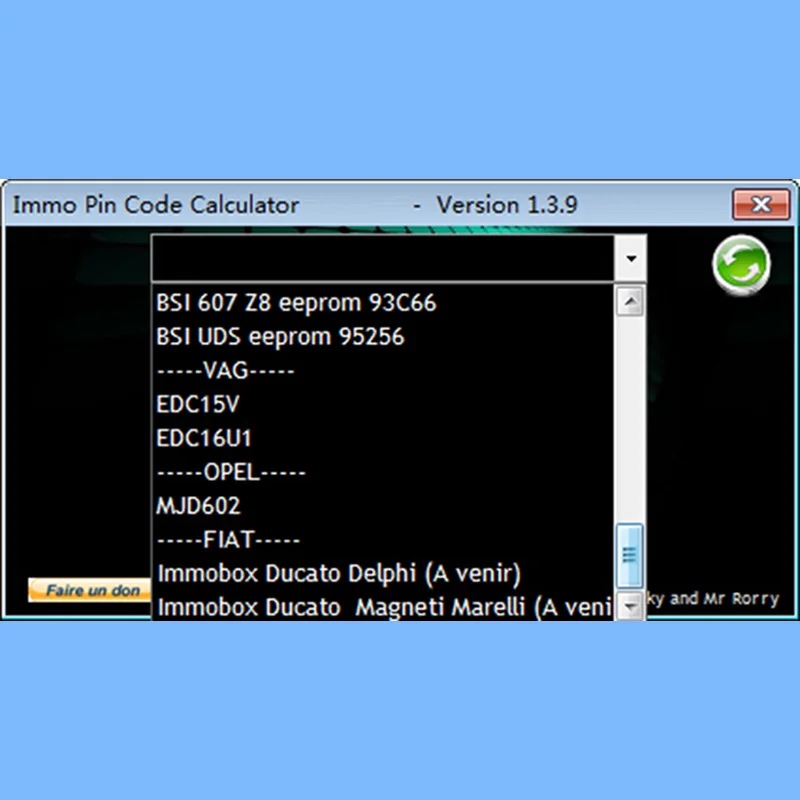Select BSI UDS eeprom 95256 entry
800x800 pixels.
click(383, 337)
